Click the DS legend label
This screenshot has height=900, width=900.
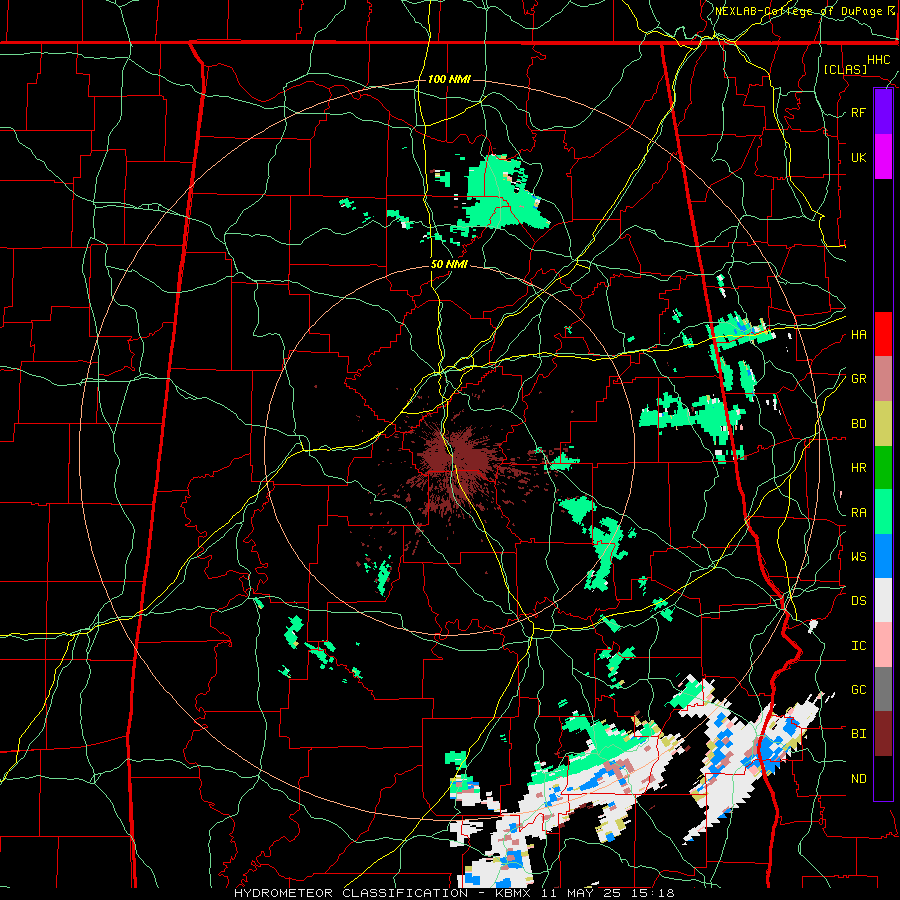pos(859,601)
